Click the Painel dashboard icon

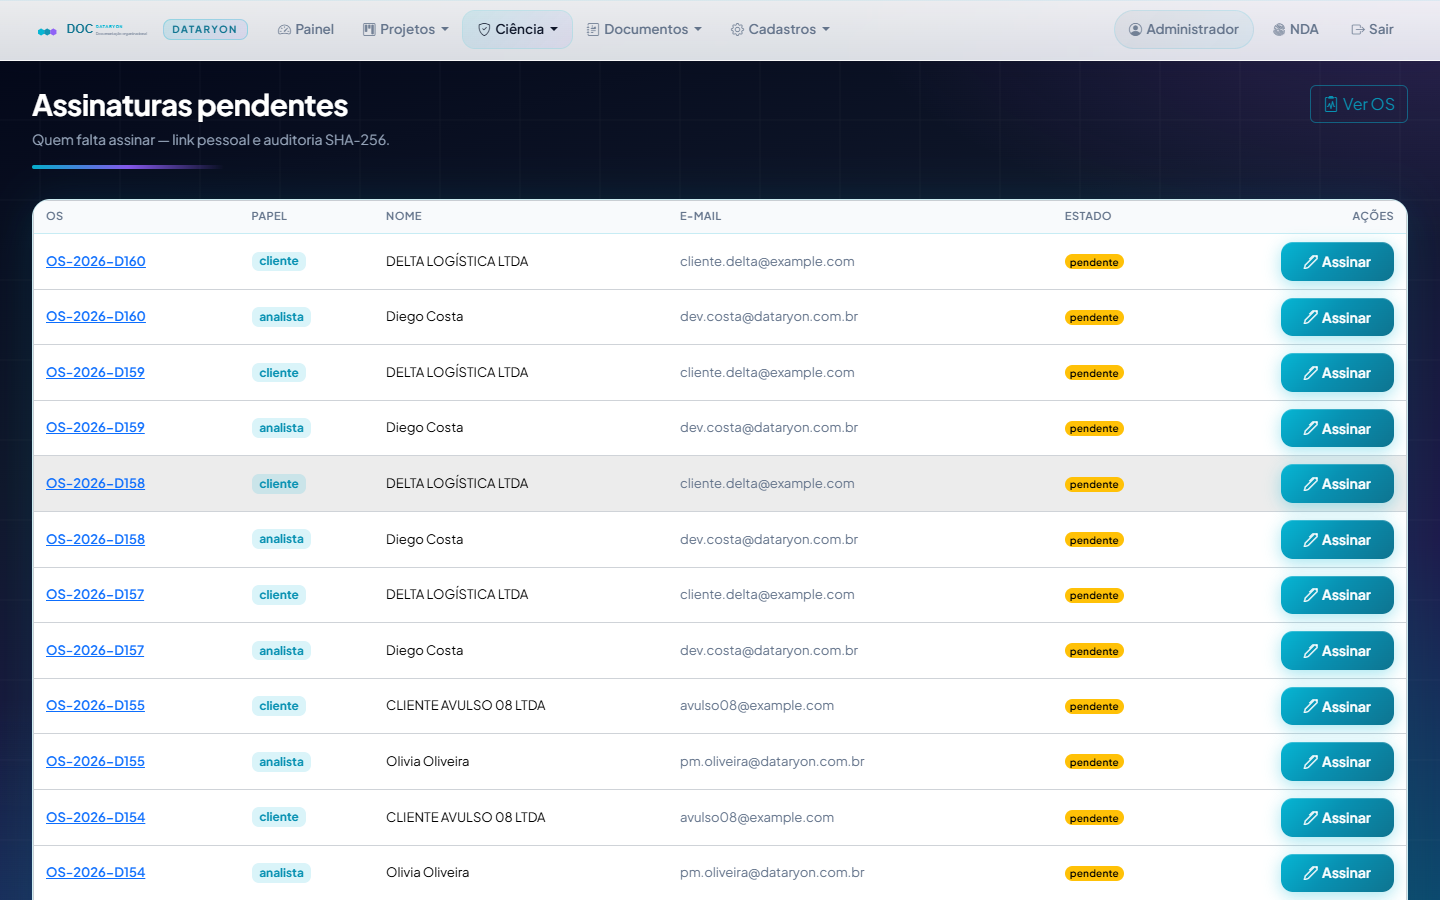[284, 30]
